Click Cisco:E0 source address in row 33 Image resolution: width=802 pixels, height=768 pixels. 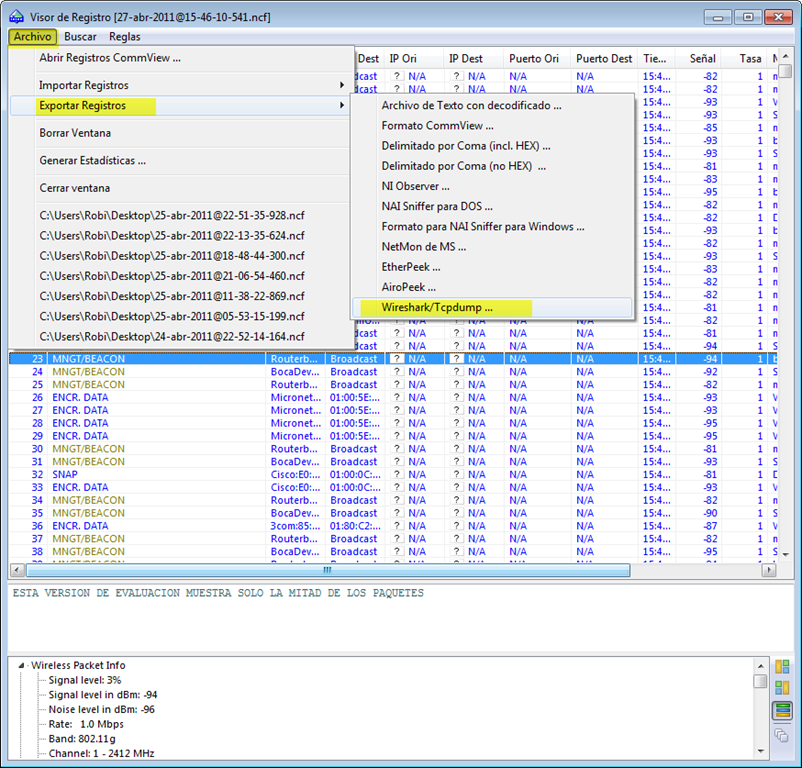(295, 487)
